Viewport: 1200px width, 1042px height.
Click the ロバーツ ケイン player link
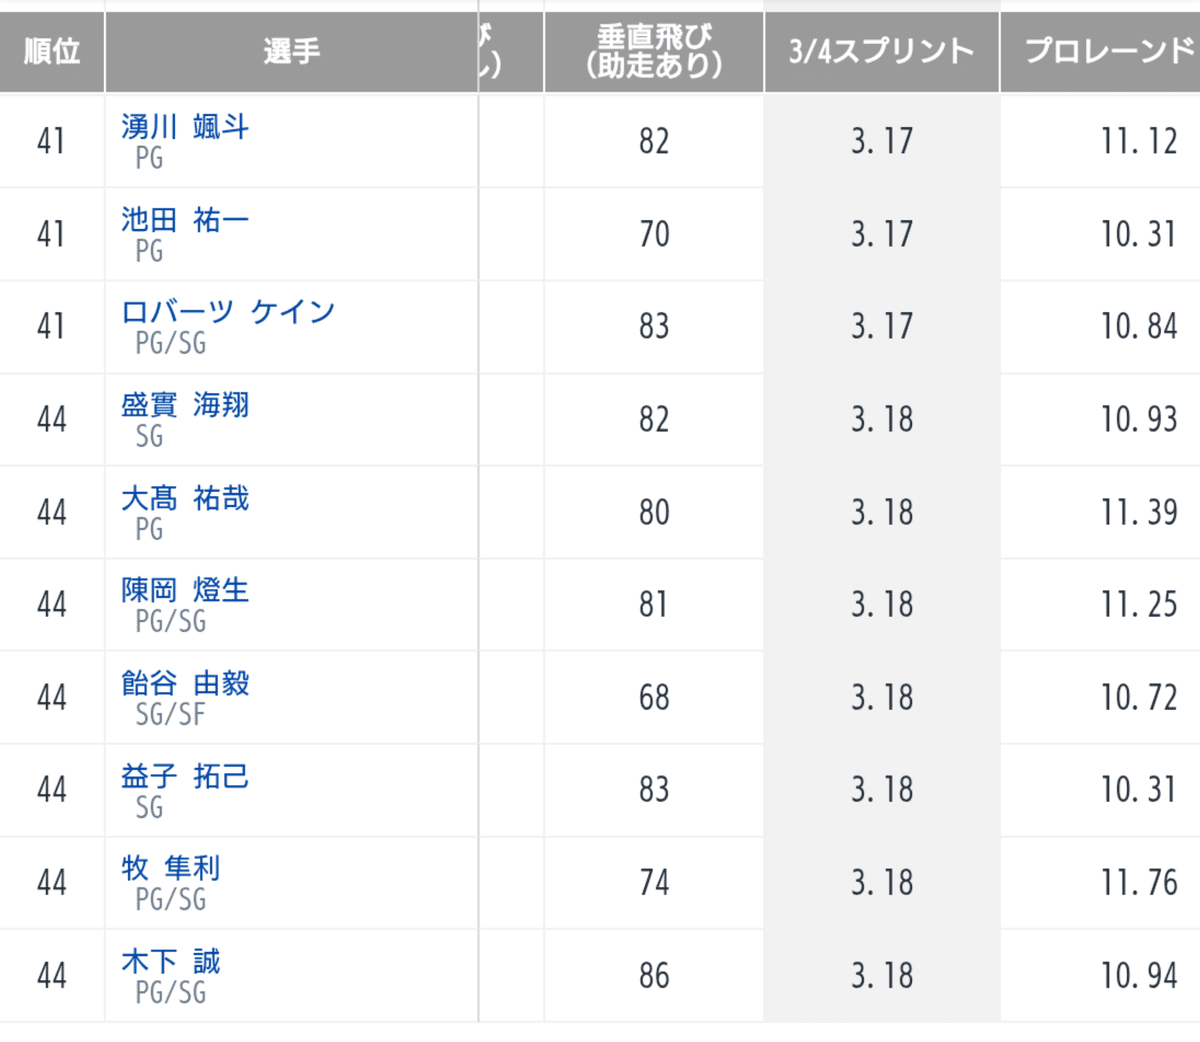click(x=228, y=312)
